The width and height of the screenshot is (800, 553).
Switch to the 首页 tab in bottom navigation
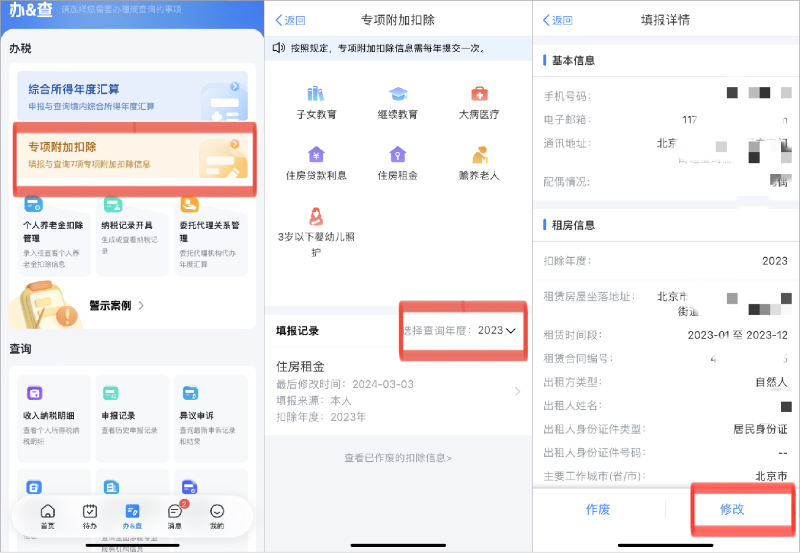click(x=47, y=516)
